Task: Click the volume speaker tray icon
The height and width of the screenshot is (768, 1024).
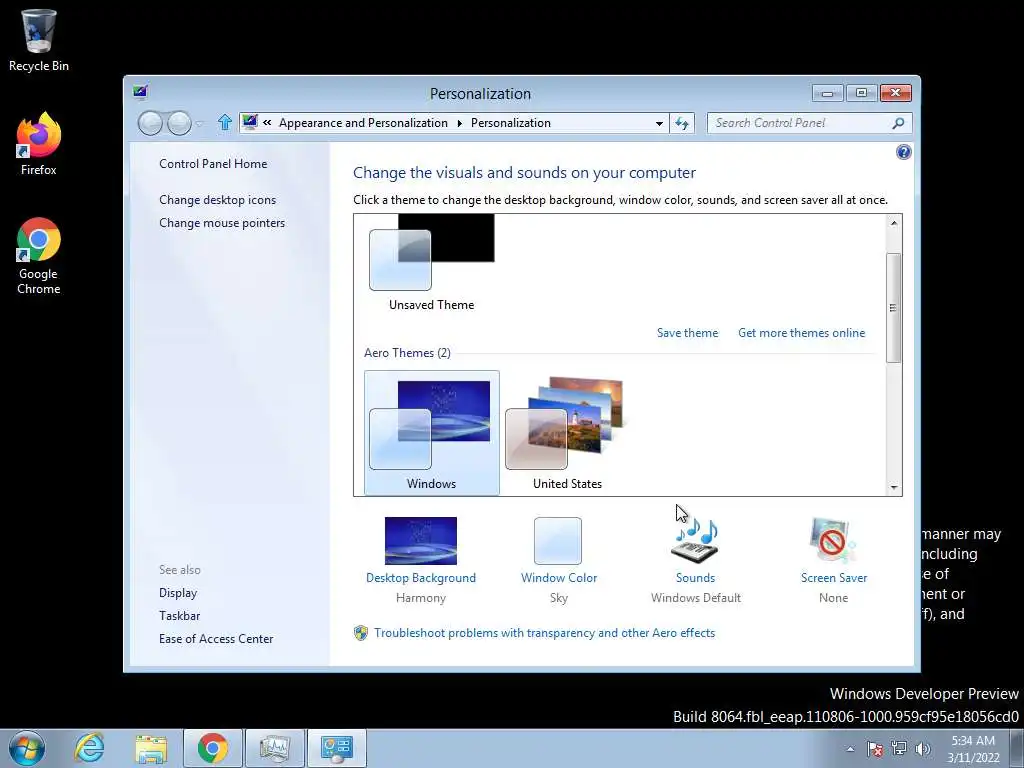Action: 923,749
